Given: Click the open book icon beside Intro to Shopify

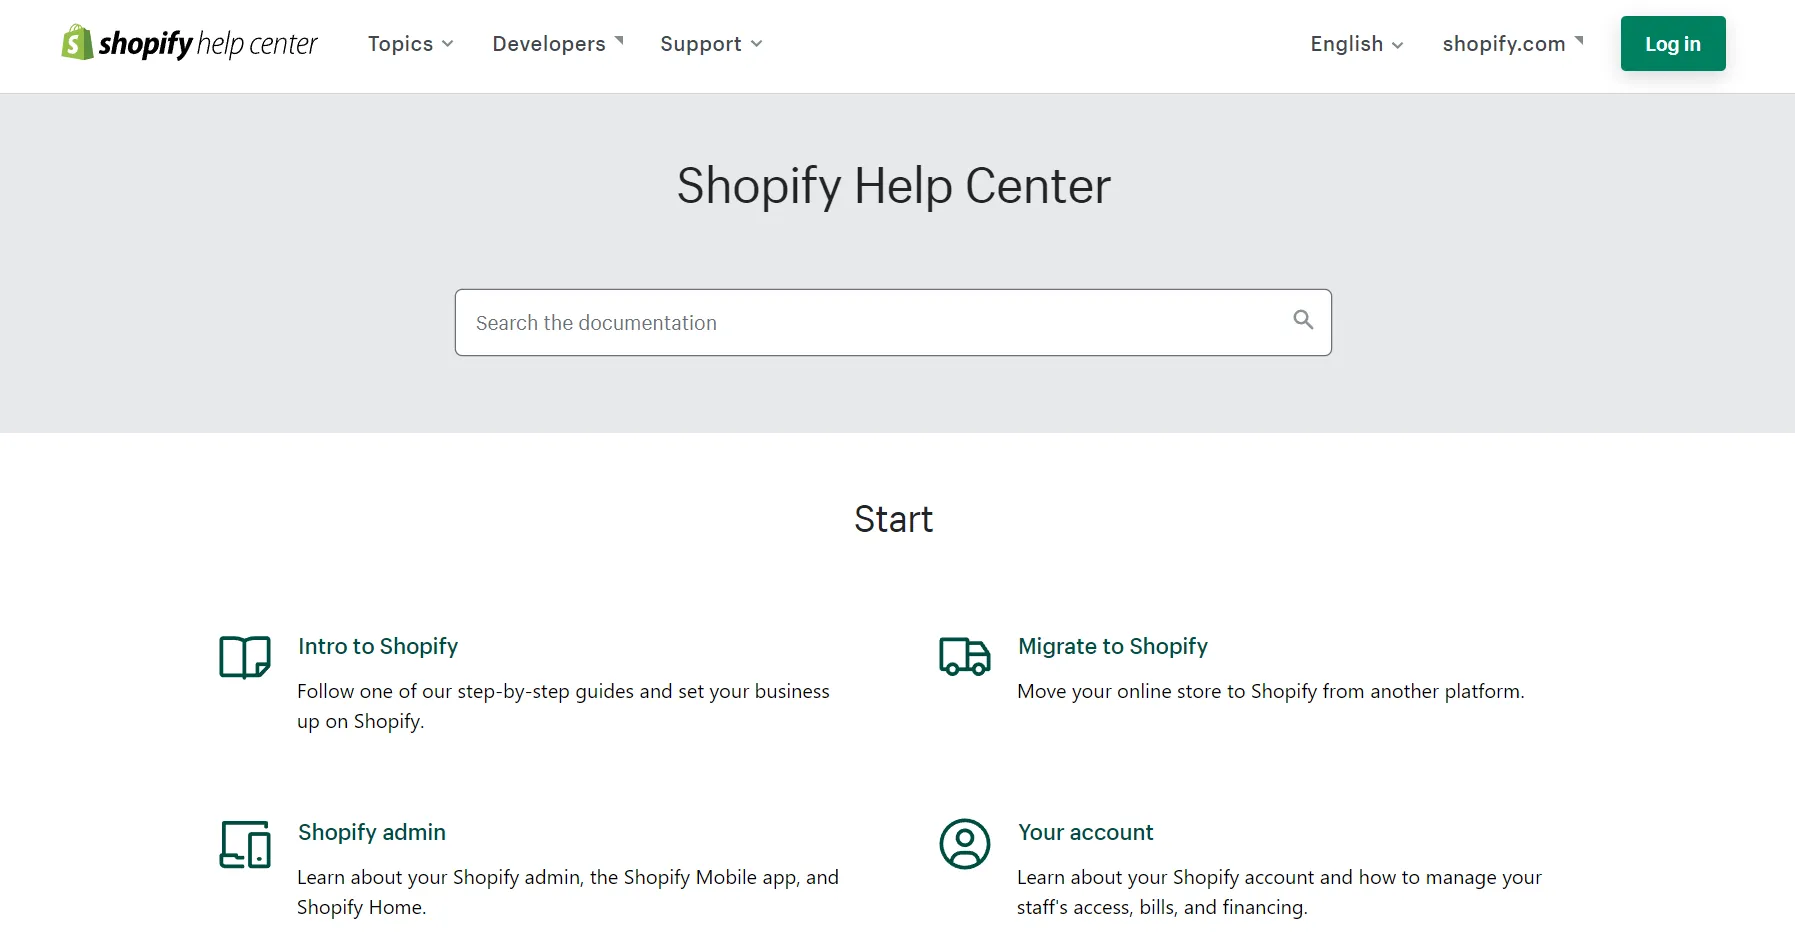Looking at the screenshot, I should 245,657.
